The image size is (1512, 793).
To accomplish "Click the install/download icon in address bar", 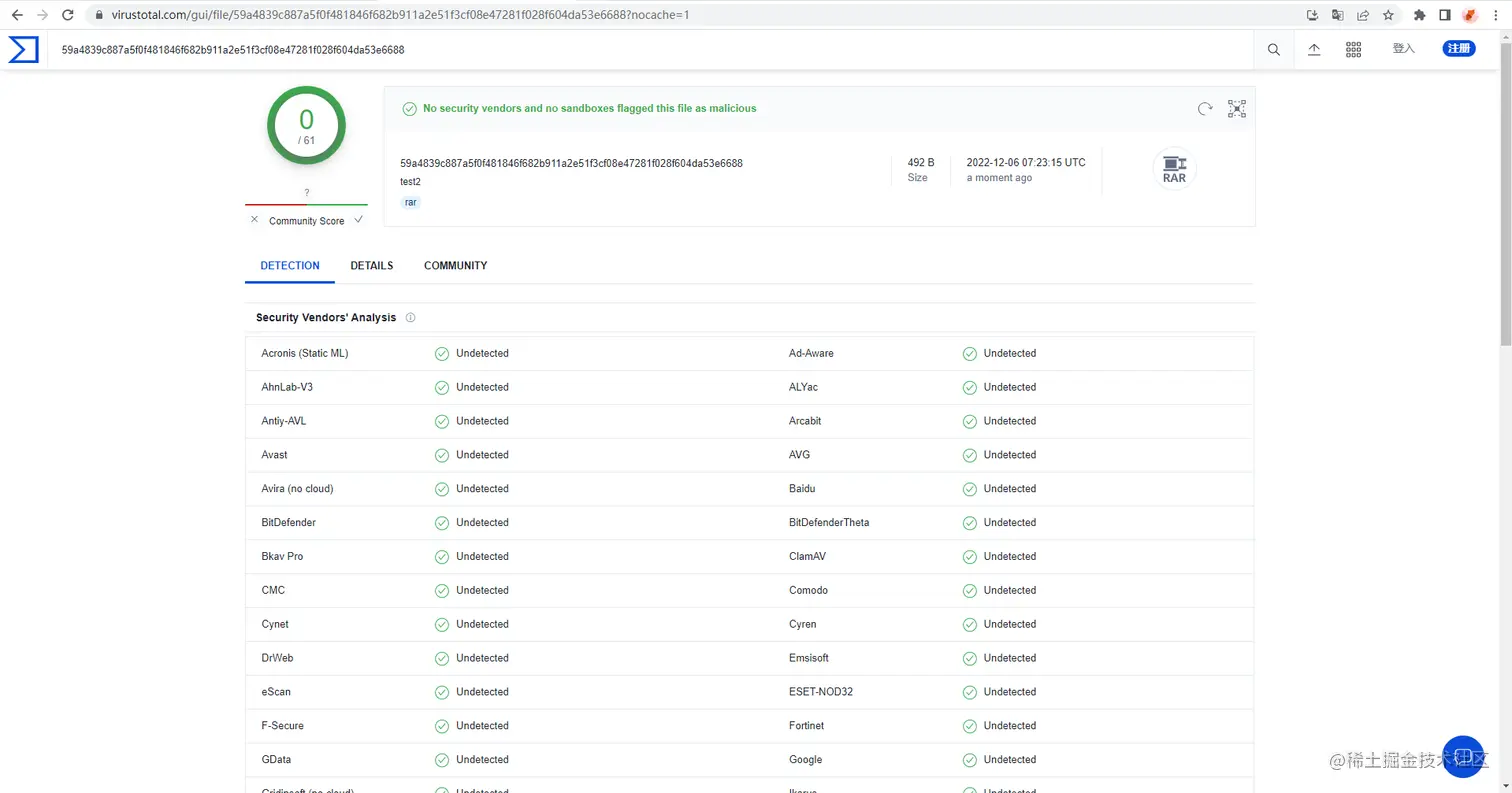I will pos(1313,15).
